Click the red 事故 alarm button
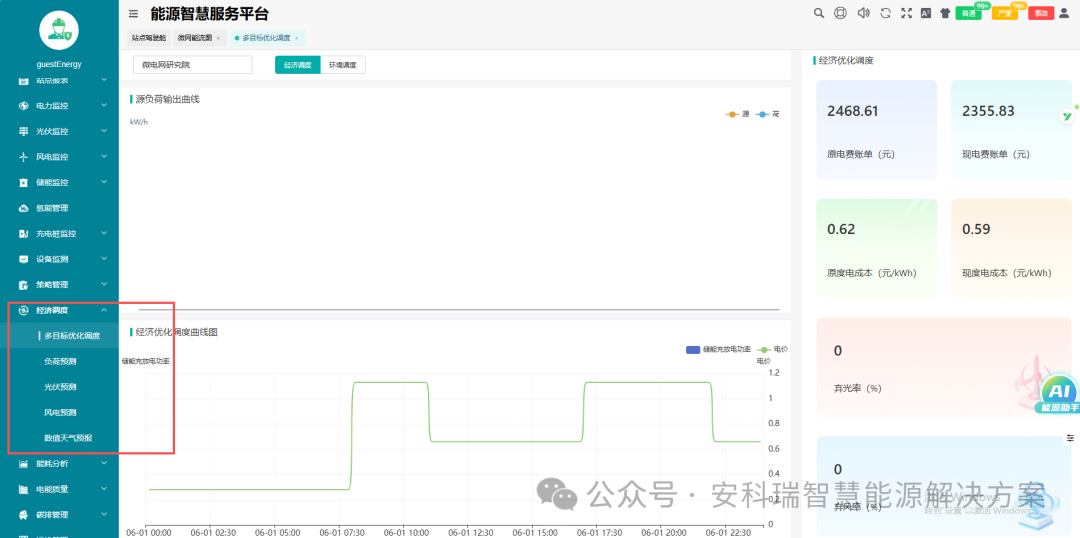The image size is (1080, 538). tap(1041, 13)
